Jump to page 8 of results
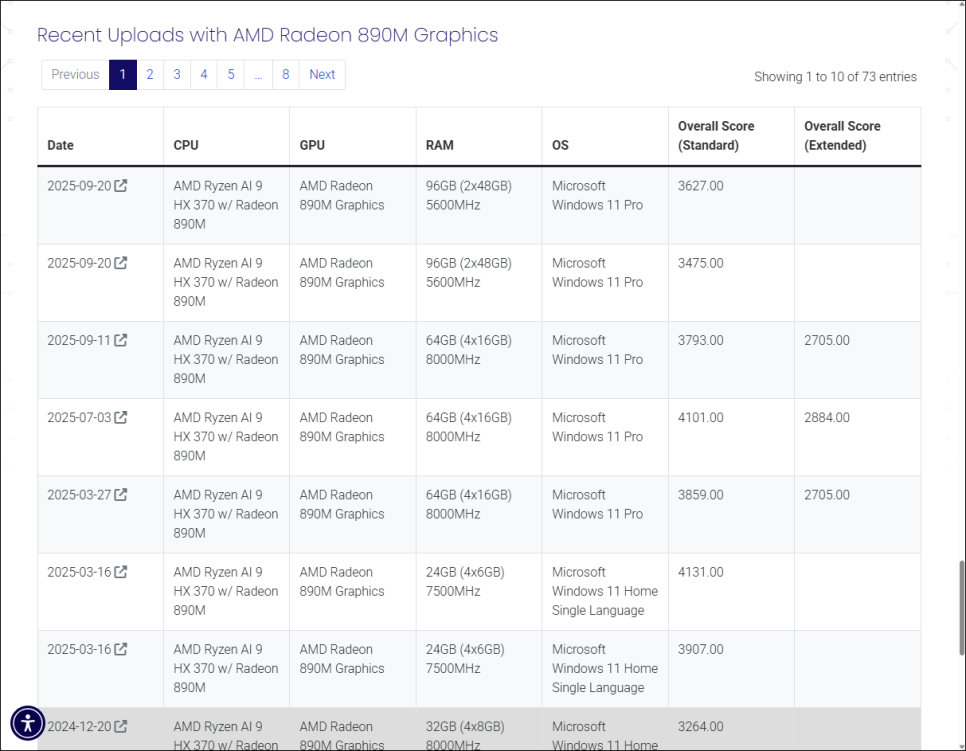The width and height of the screenshot is (966, 751). point(286,75)
